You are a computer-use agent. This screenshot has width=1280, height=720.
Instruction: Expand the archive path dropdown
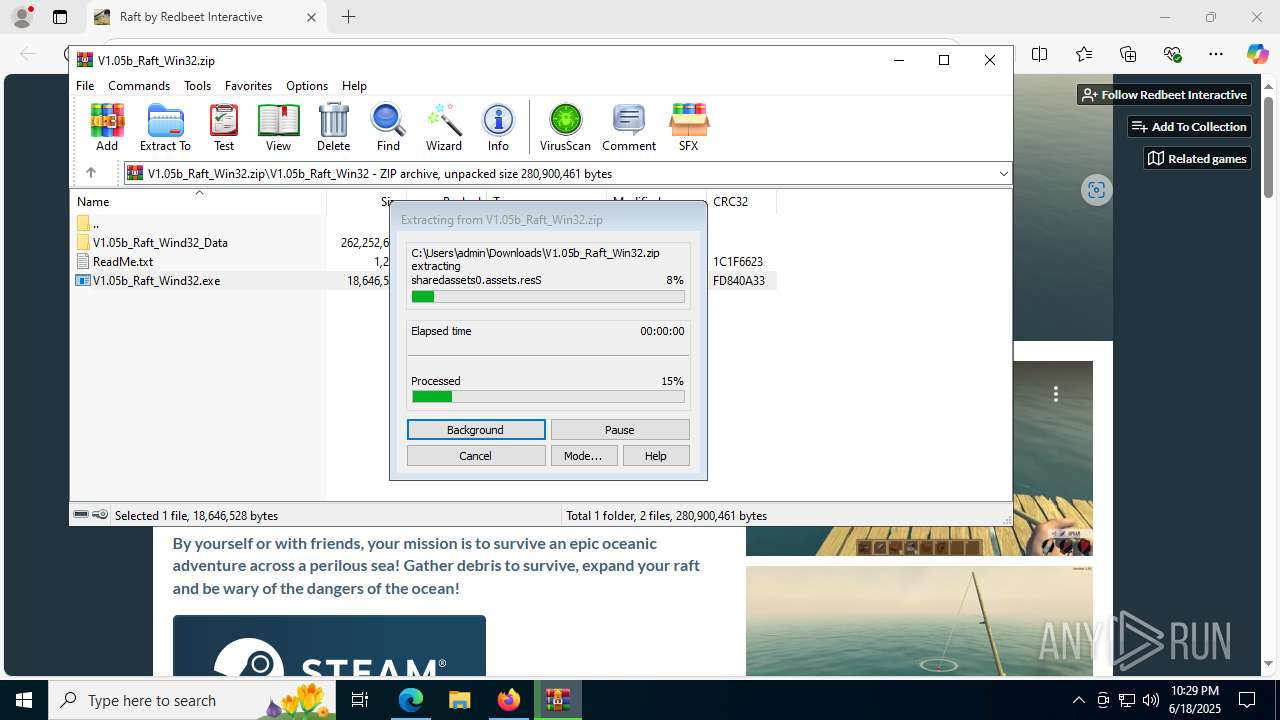1003,174
